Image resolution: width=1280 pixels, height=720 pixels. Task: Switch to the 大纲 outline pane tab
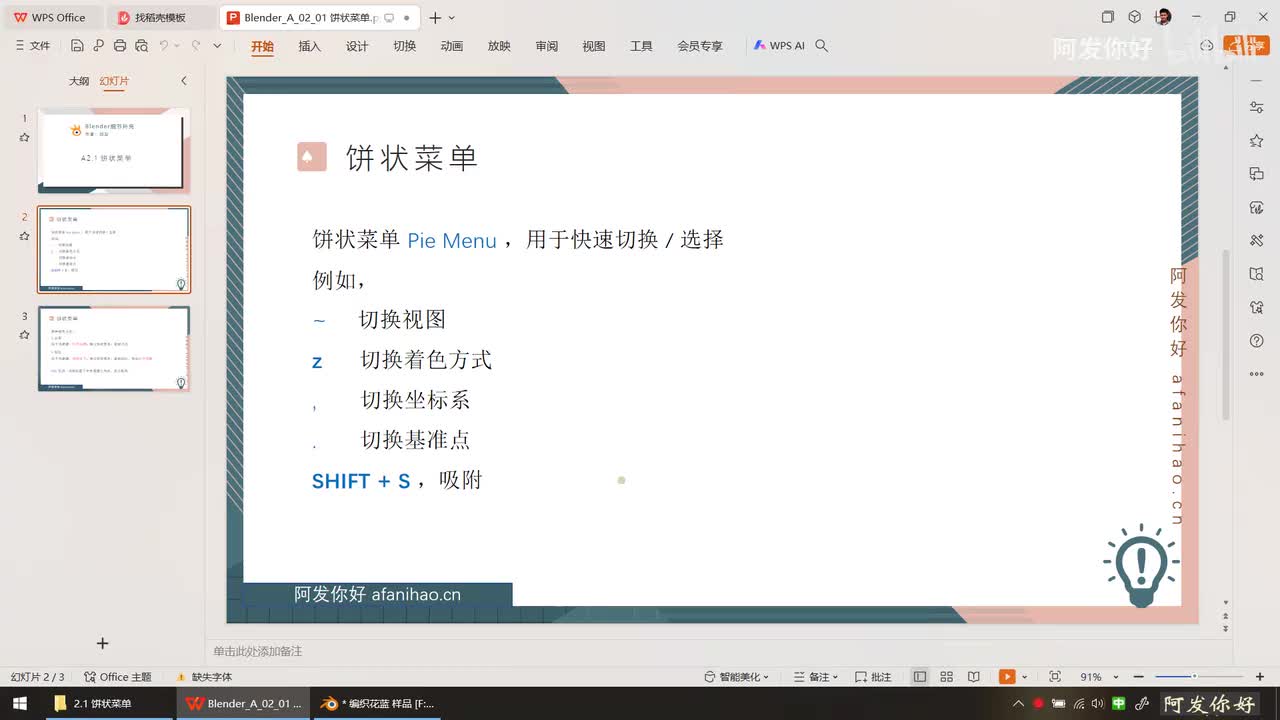[x=79, y=81]
